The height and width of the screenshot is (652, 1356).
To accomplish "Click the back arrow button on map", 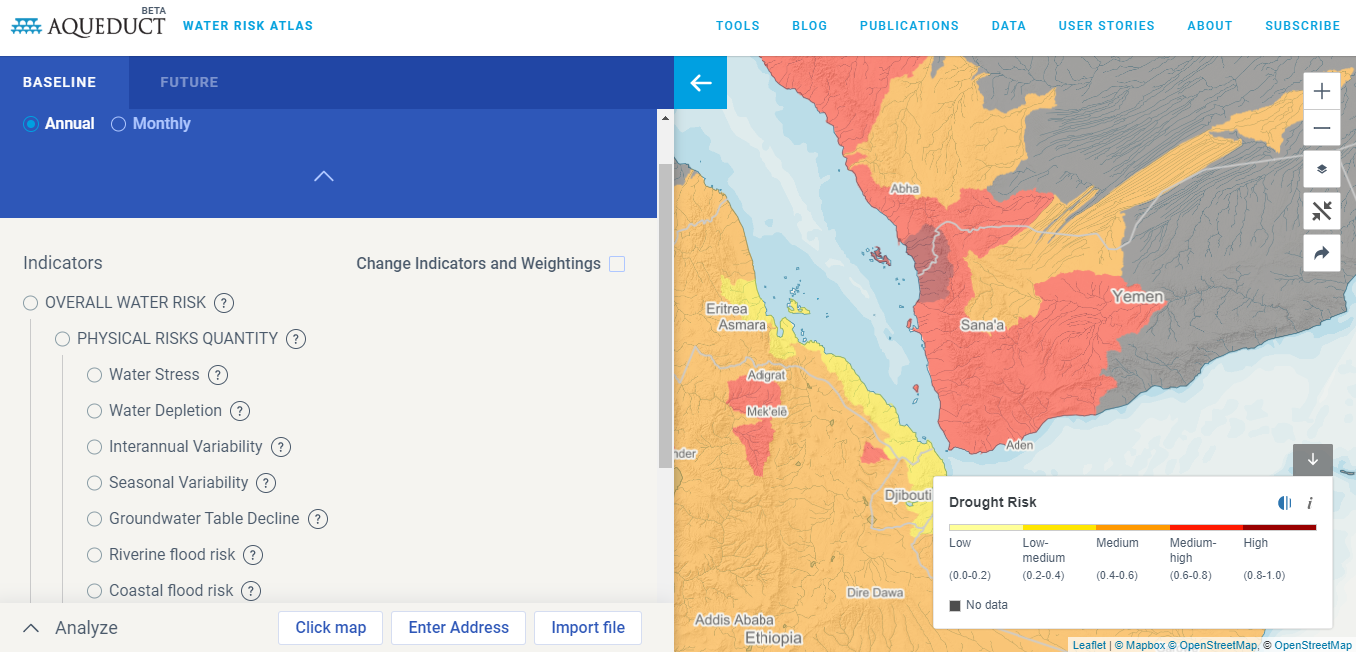I will pos(701,83).
